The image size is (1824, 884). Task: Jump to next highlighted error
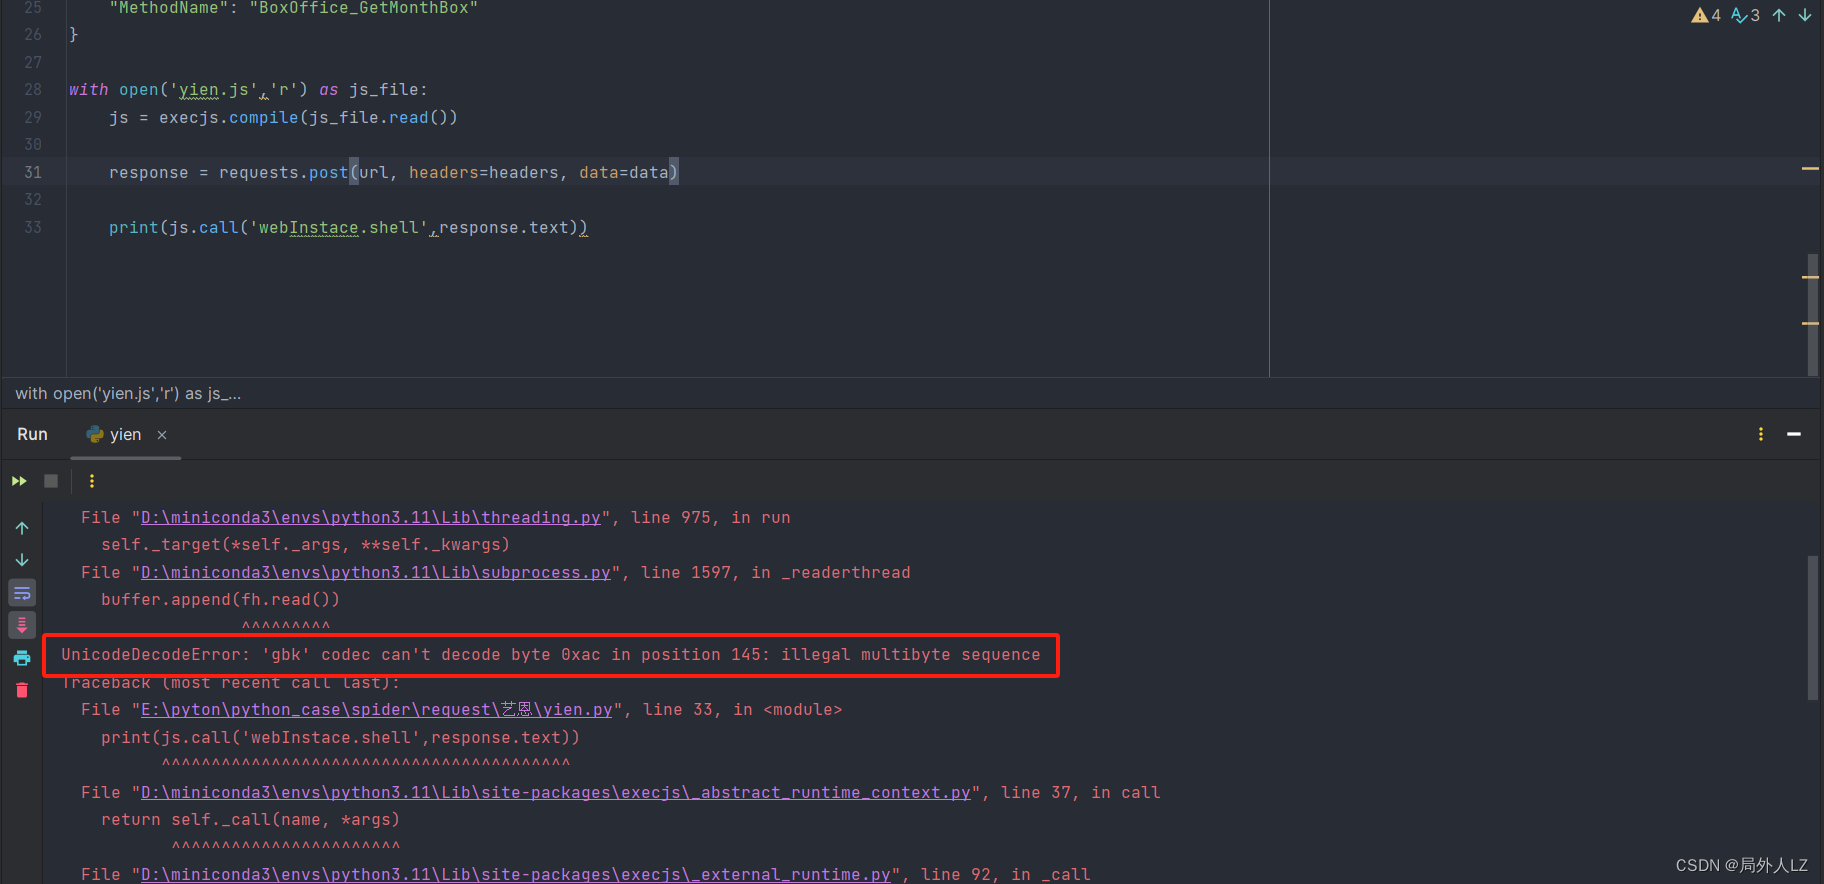(x=1805, y=15)
